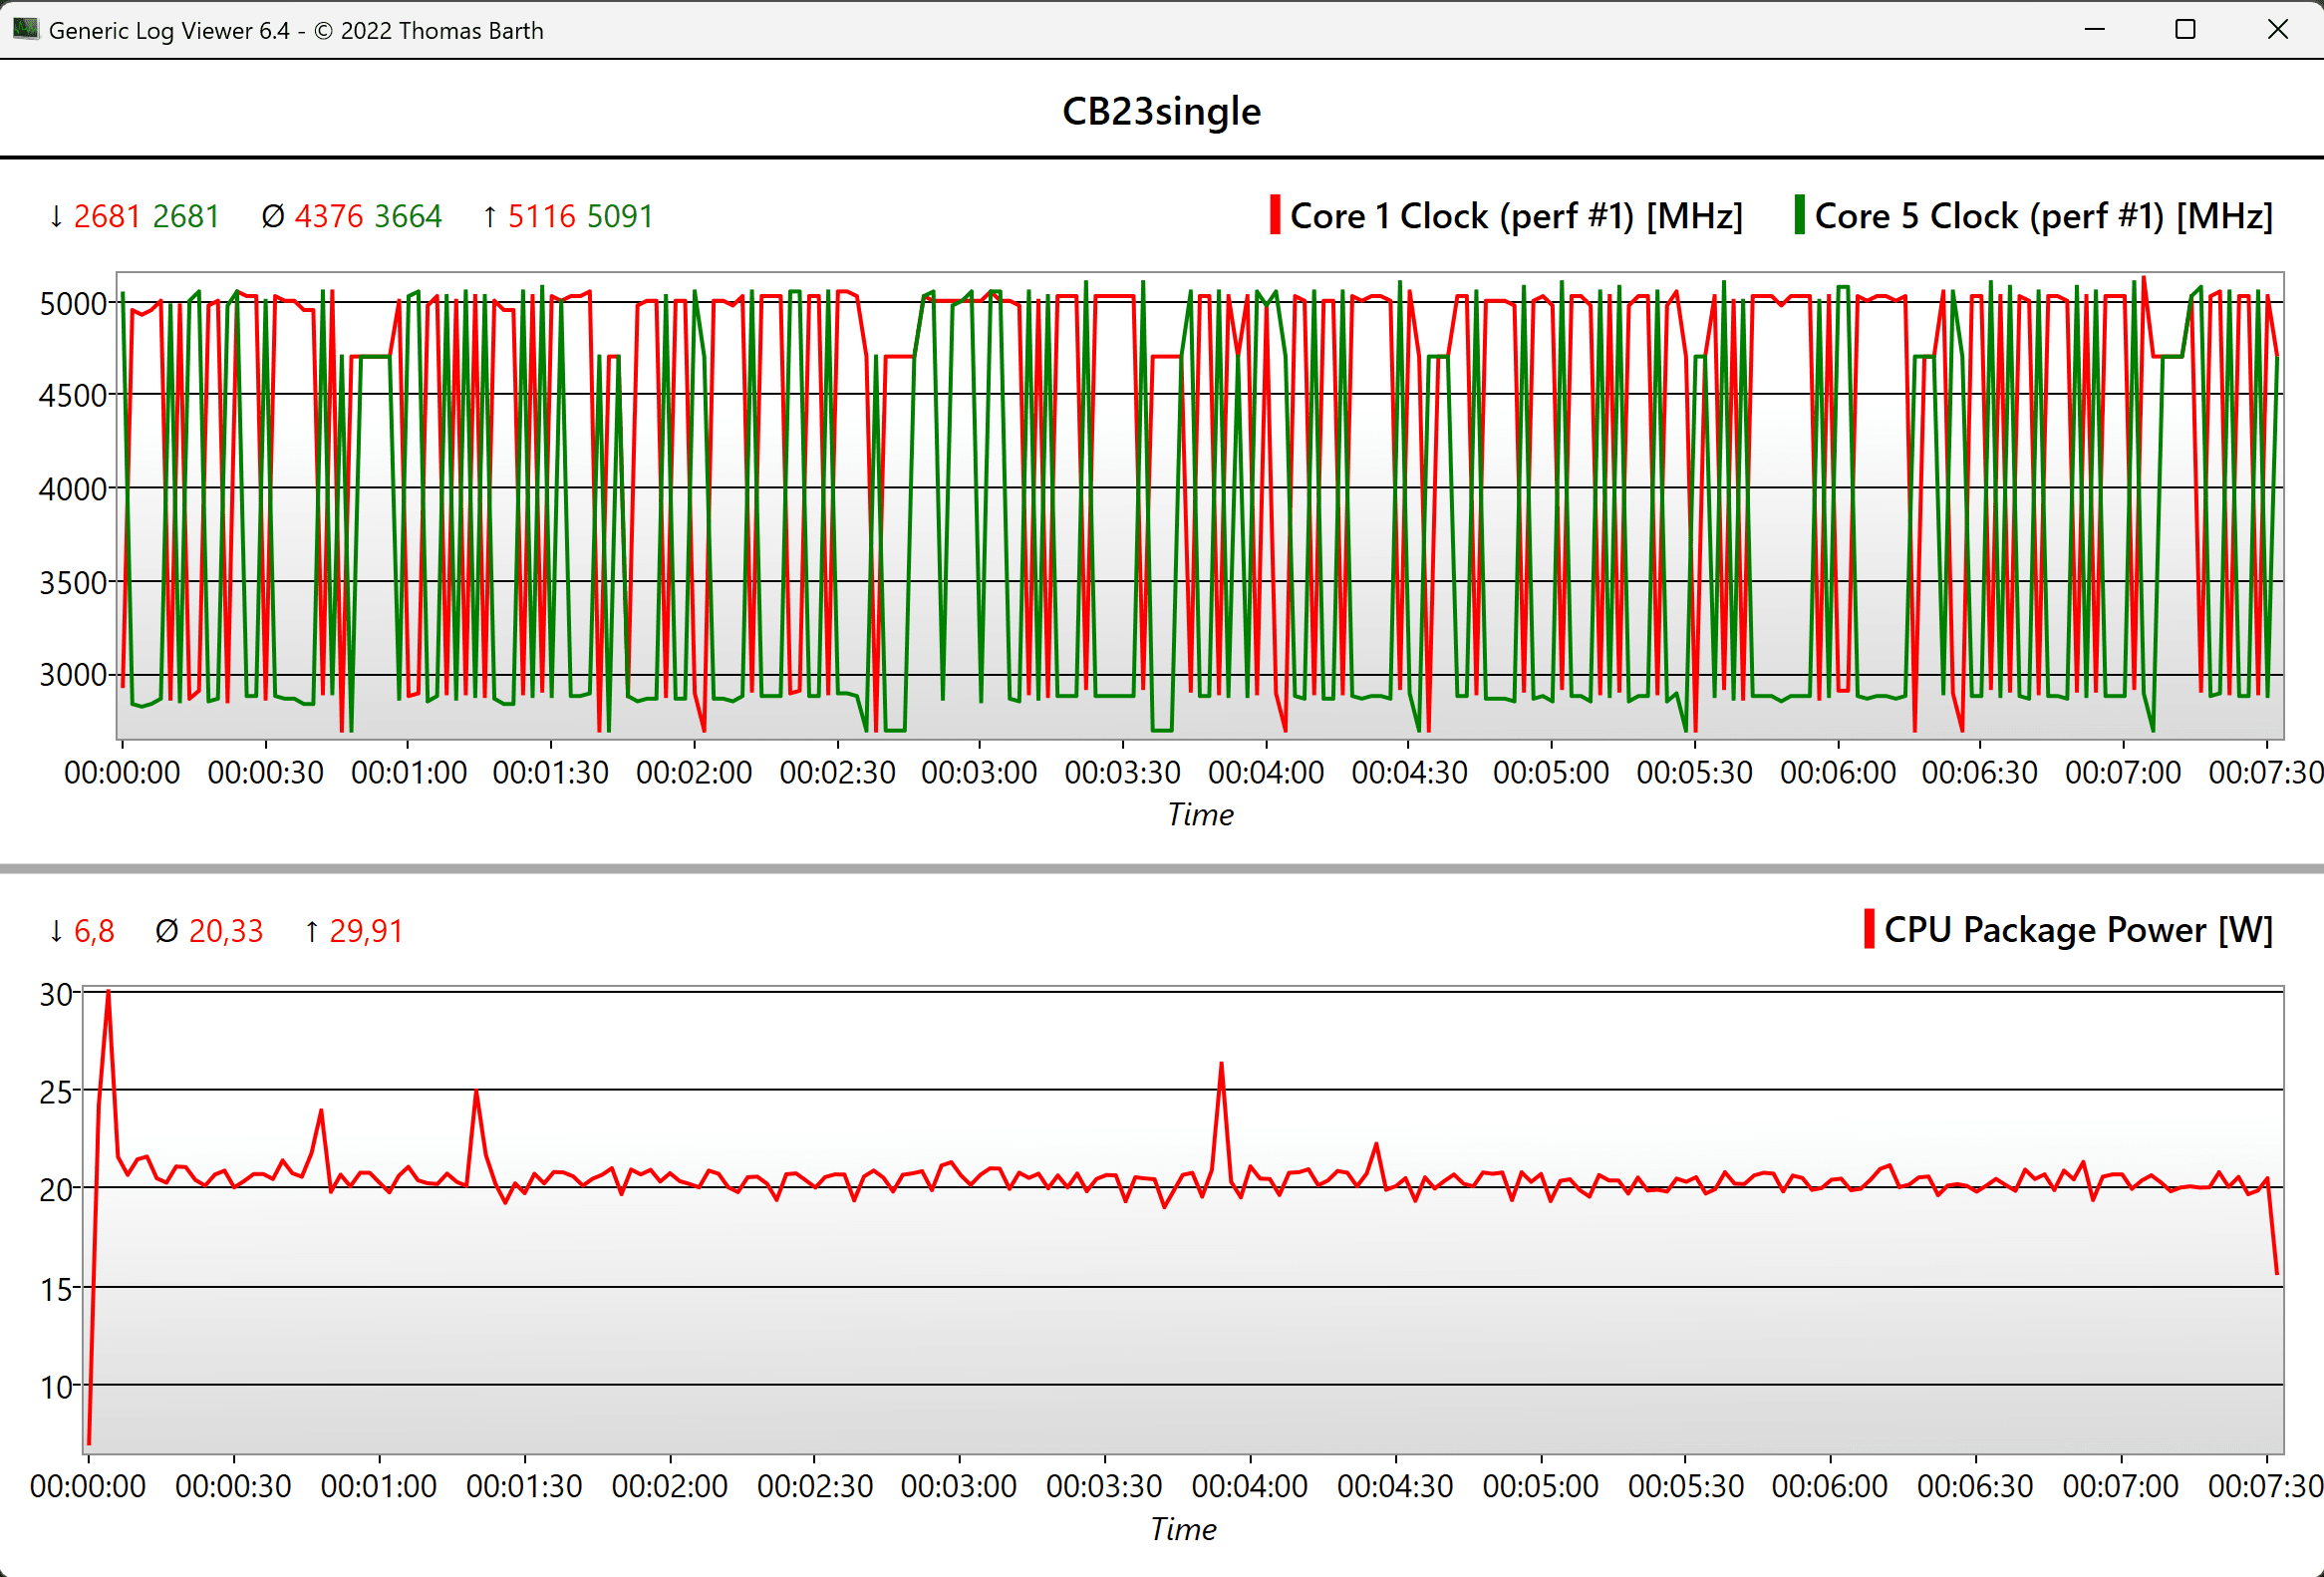
Task: Click the red minimum clock value 2681
Action: coord(107,216)
